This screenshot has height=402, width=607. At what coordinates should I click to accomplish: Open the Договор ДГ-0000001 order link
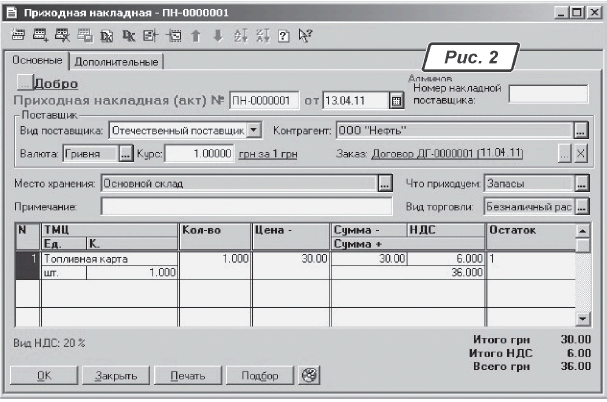click(x=447, y=154)
